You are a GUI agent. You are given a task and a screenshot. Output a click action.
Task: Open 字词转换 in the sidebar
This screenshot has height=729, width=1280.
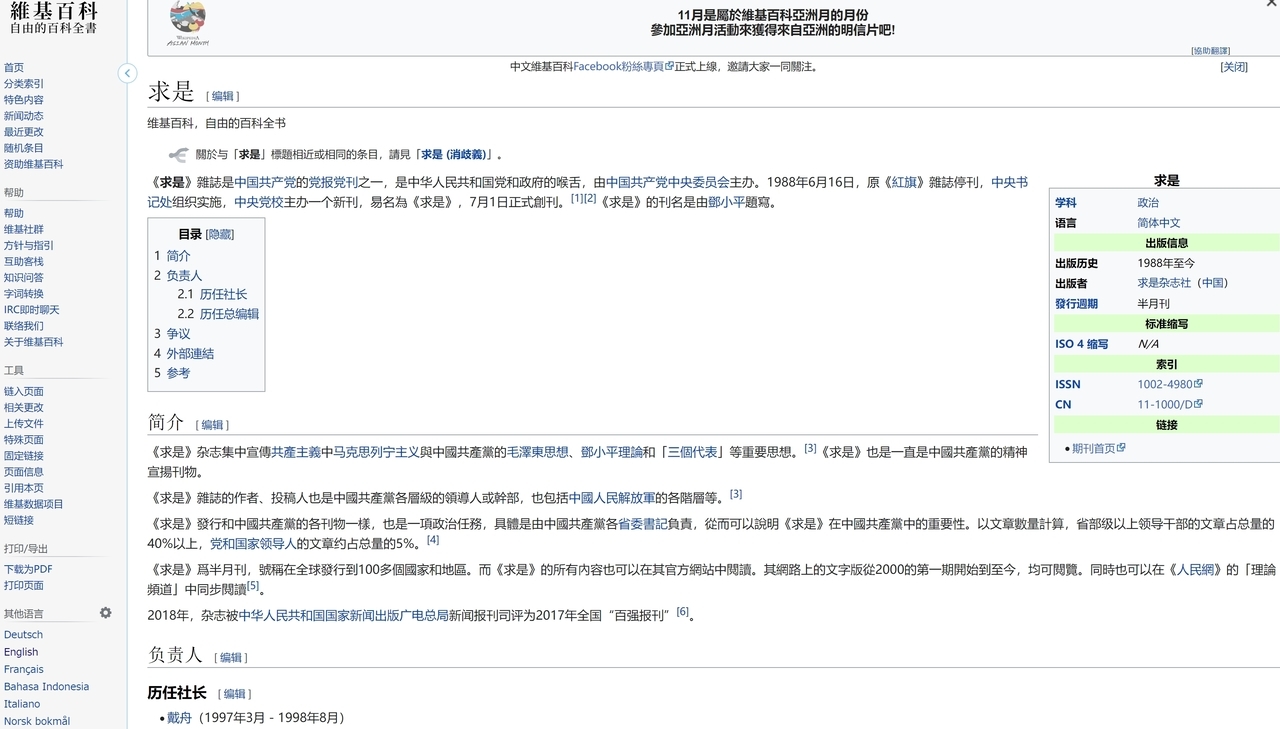(24, 294)
